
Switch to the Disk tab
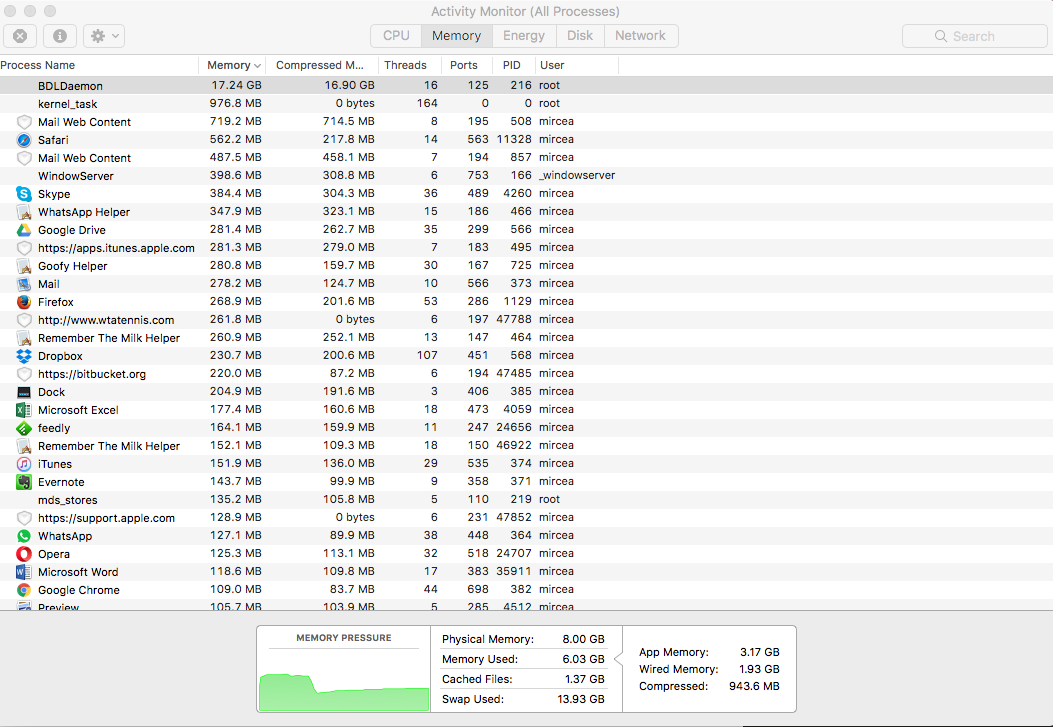coord(580,36)
